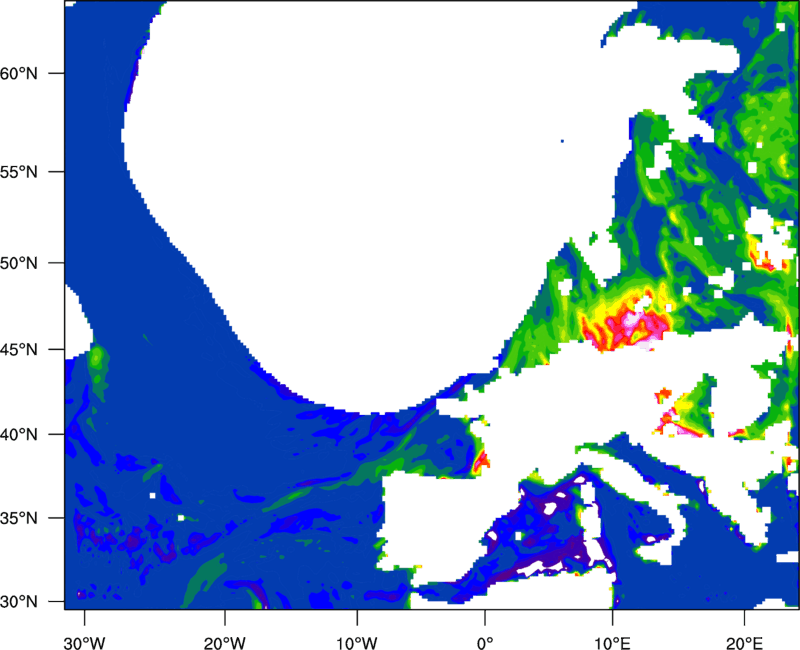Click the 40°N latitude label
Viewport: 800px width, 650px height.
[19, 435]
